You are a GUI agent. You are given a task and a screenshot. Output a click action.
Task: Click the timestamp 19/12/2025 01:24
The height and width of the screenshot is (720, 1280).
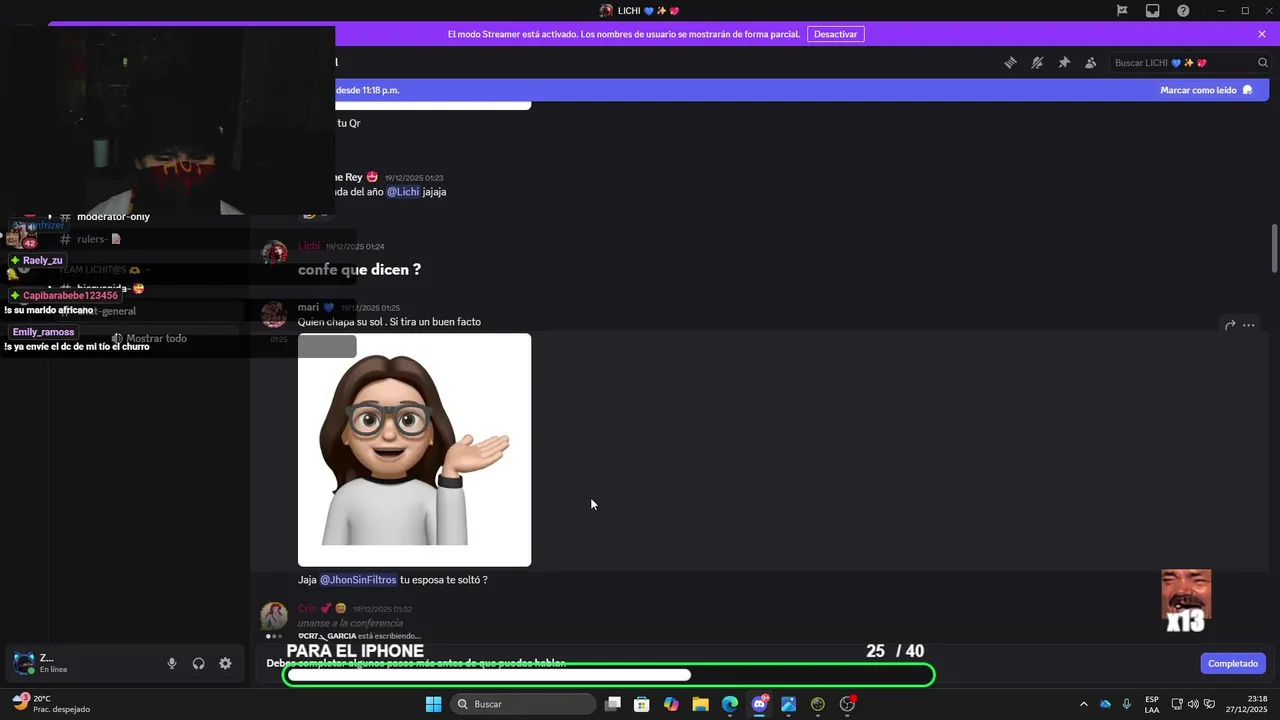tap(355, 247)
